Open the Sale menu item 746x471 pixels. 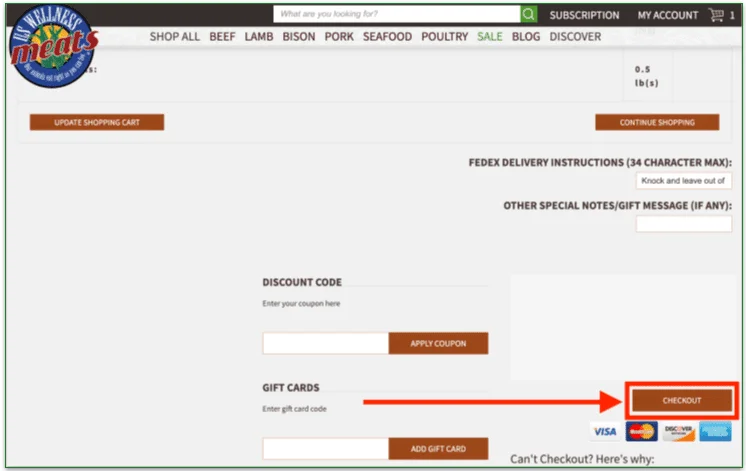coord(490,37)
